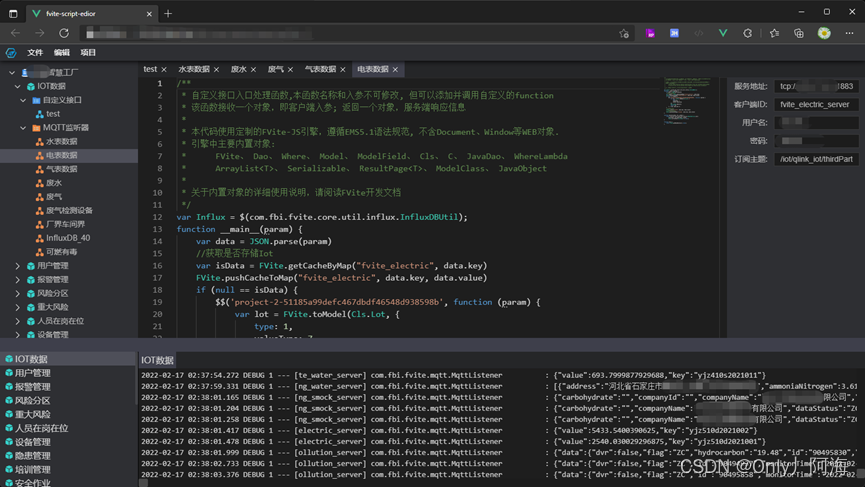Open the green V extension icon
Image resolution: width=865 pixels, height=487 pixels.
(x=723, y=33)
